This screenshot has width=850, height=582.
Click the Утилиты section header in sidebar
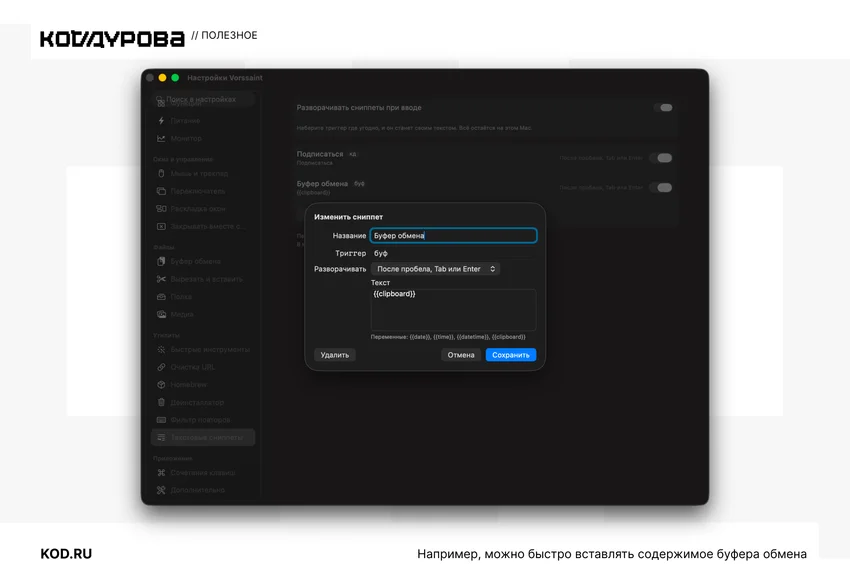click(166, 335)
